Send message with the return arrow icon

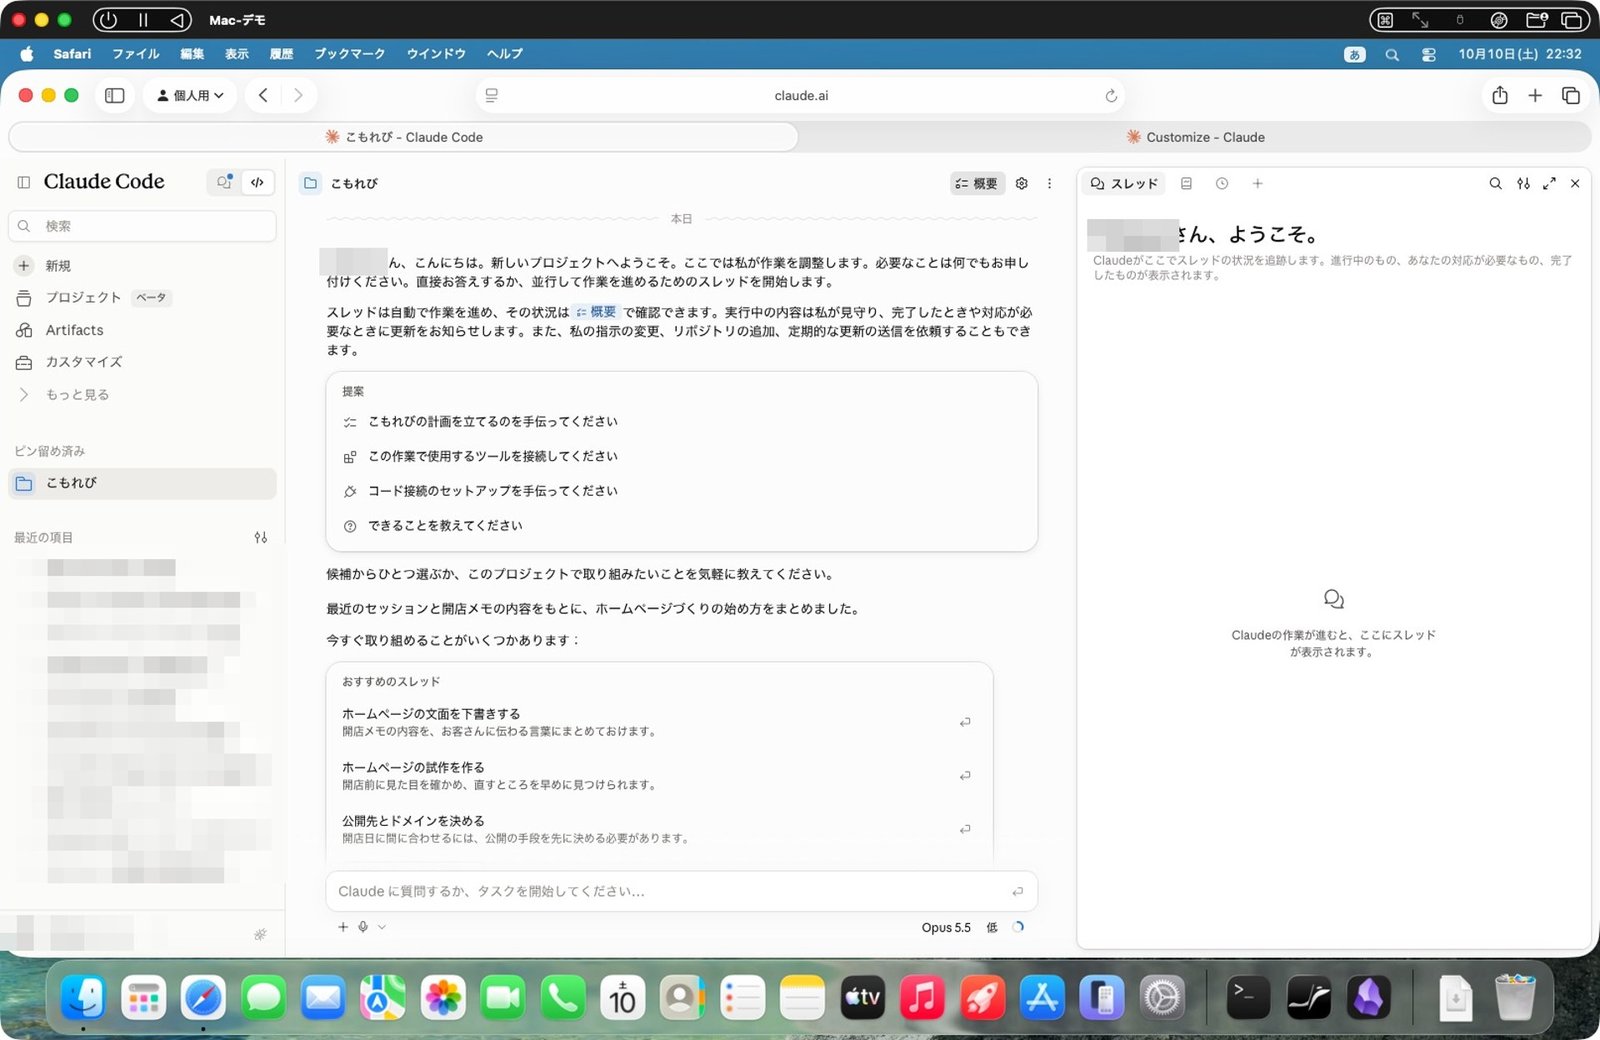pos(1017,891)
